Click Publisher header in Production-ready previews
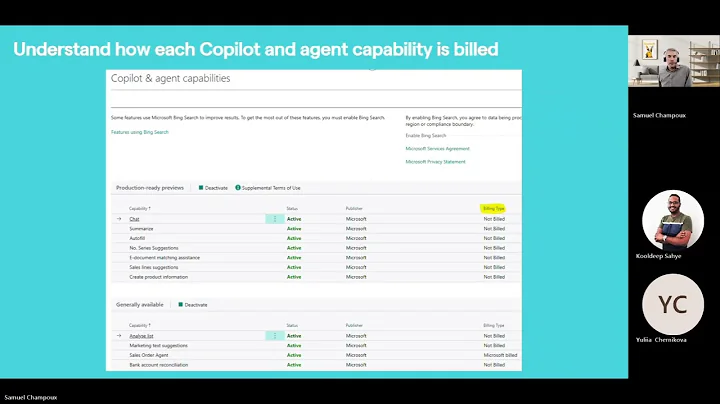 pos(354,208)
